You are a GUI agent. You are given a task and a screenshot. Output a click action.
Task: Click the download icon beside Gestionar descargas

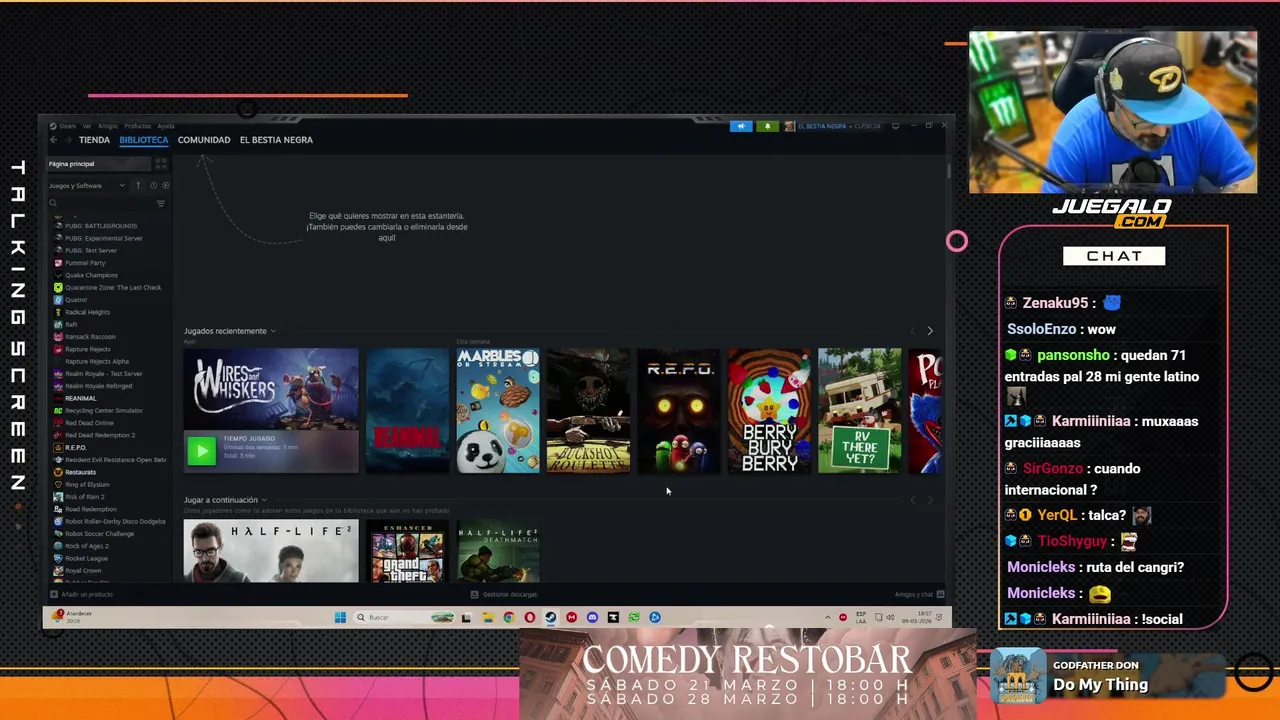(475, 594)
